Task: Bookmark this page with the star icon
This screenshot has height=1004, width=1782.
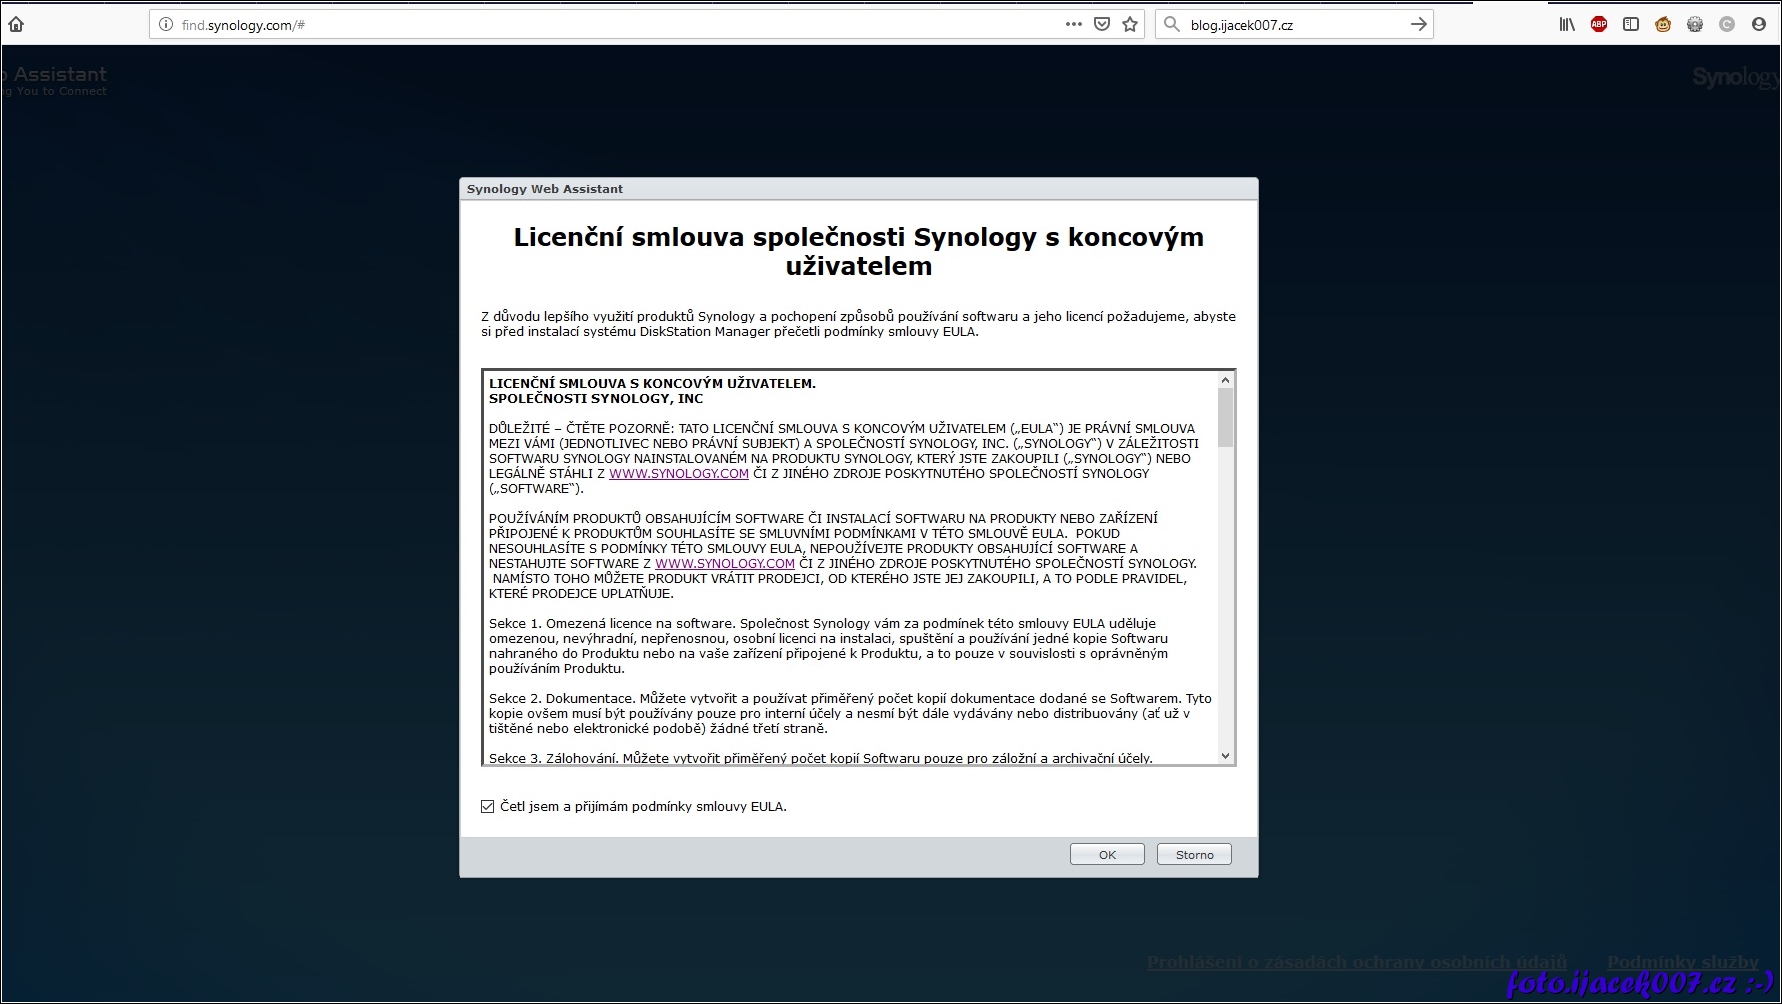Action: click(x=1130, y=25)
